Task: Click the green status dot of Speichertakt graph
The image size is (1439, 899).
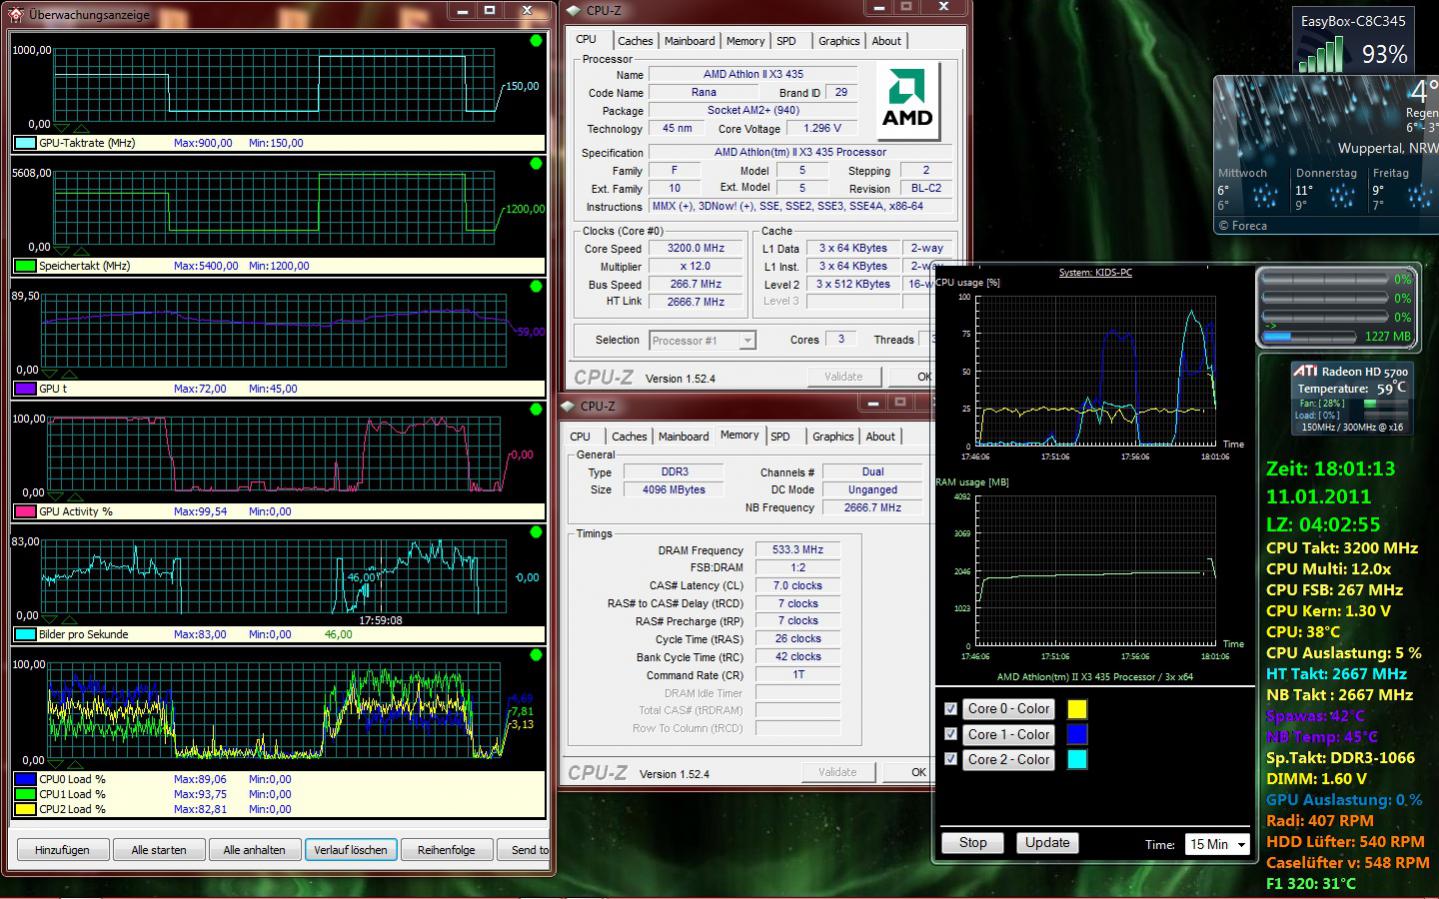Action: click(536, 164)
